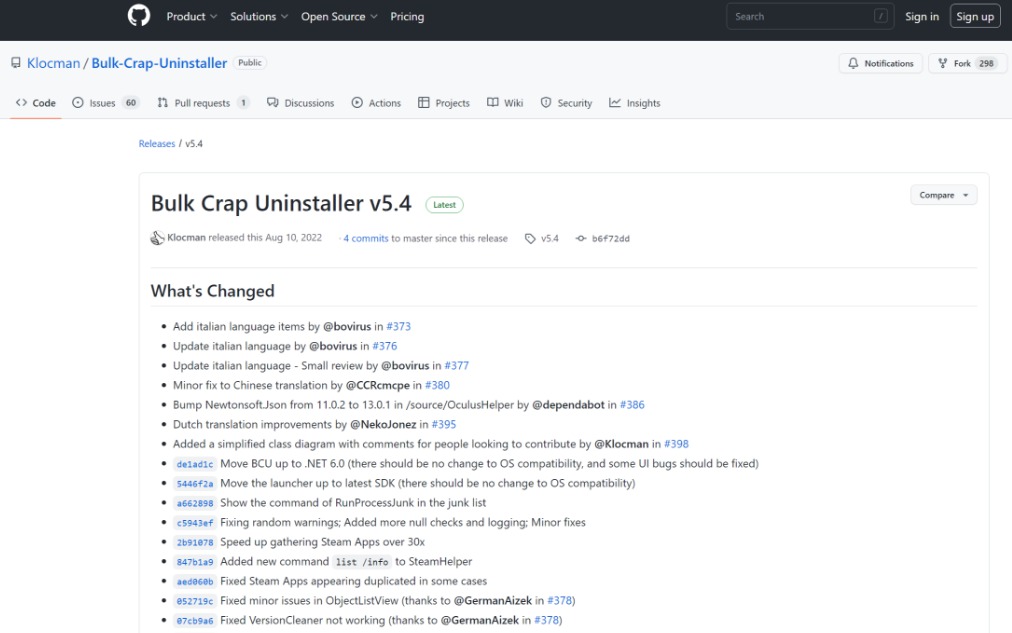This screenshot has width=1012, height=633.
Task: Open pull request #398
Action: (676, 444)
